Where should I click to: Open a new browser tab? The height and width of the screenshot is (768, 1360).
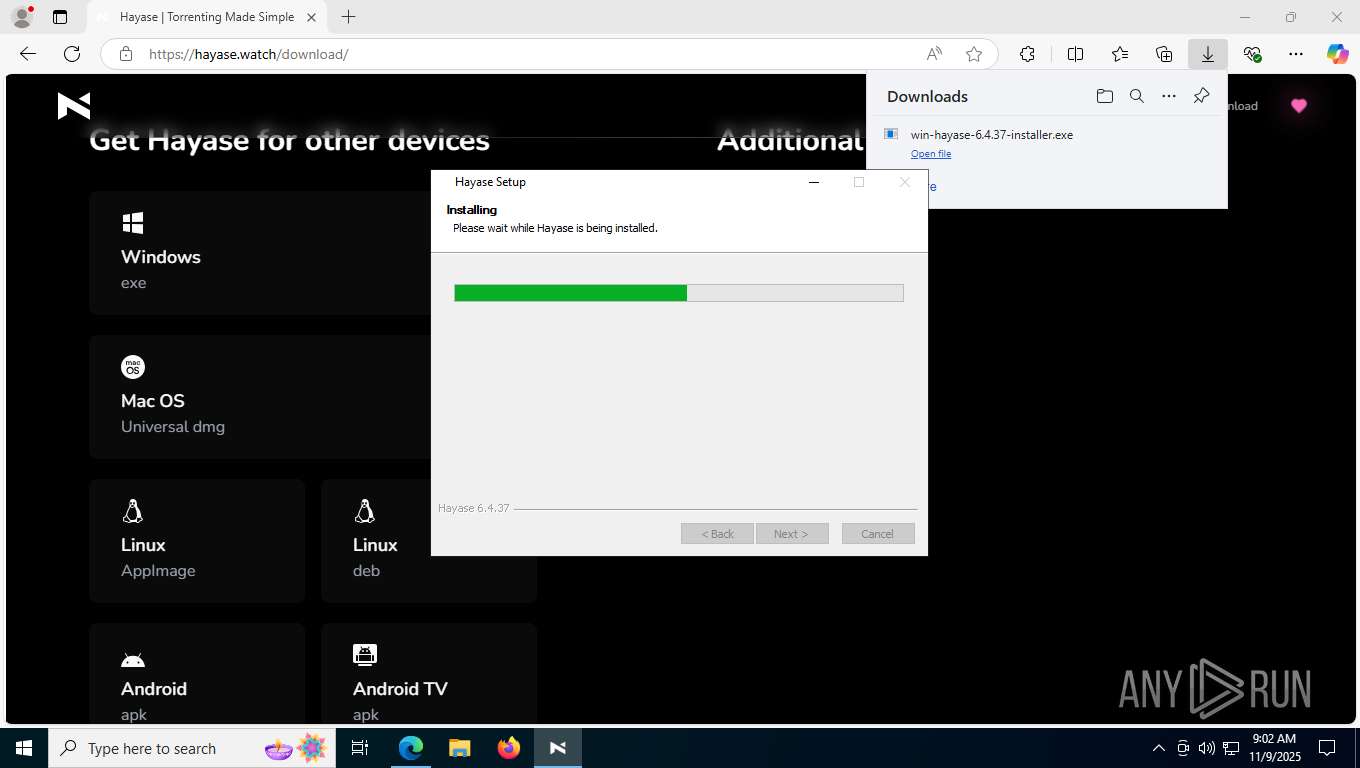coord(348,17)
